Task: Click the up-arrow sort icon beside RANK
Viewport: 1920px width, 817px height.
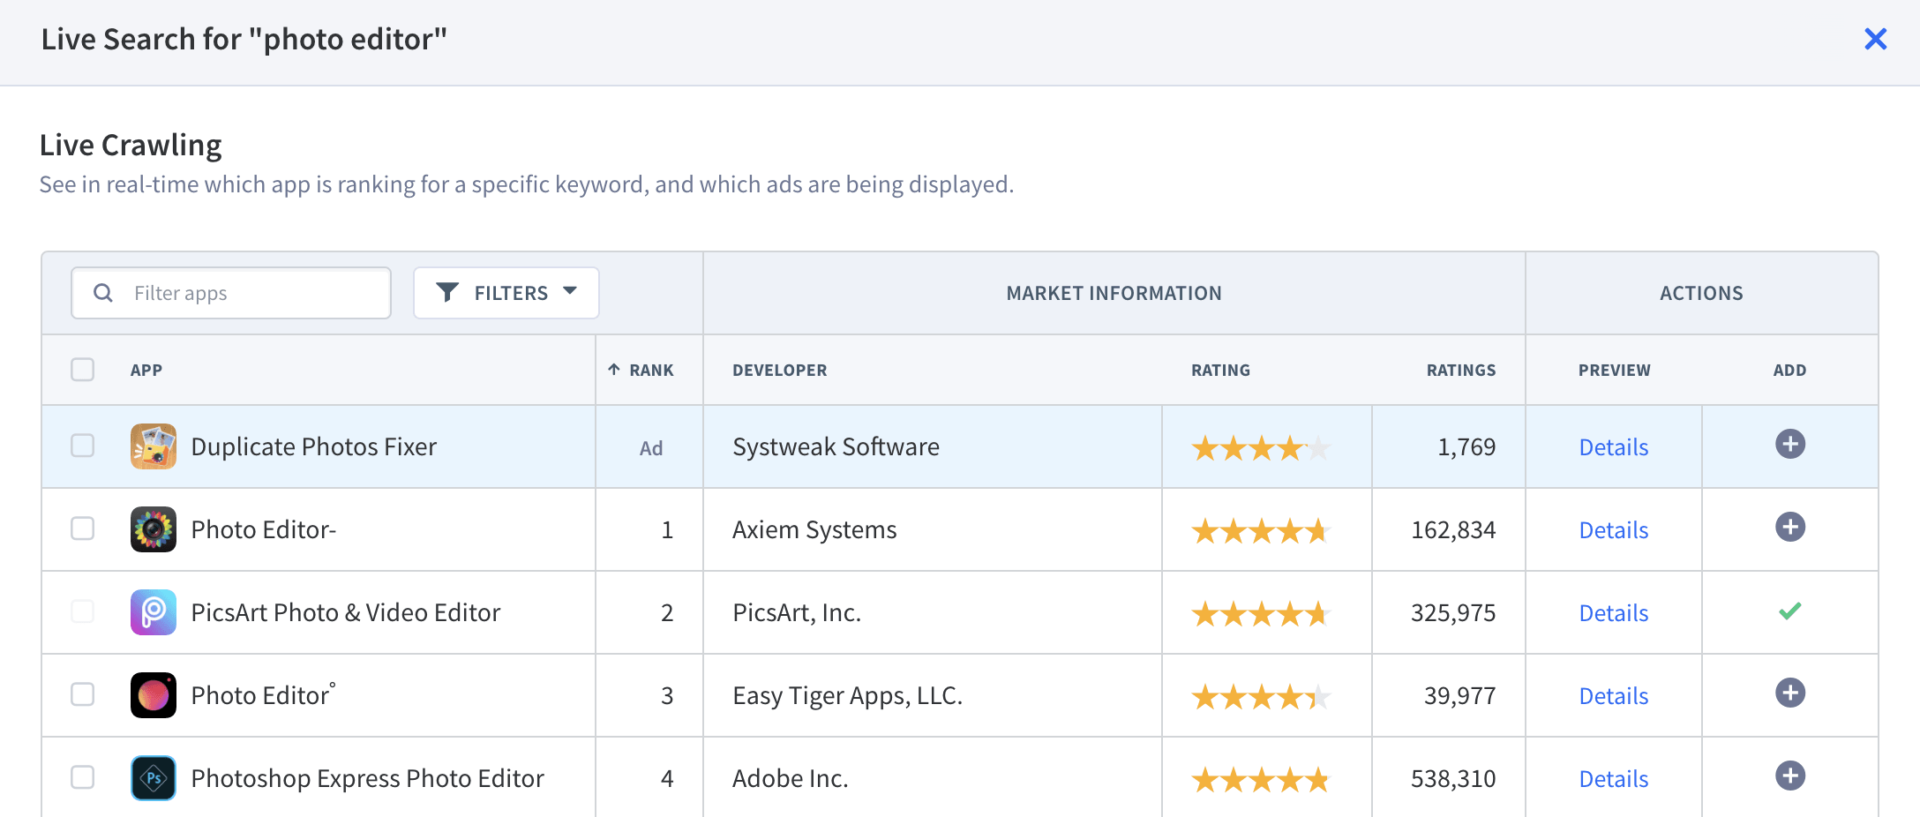Action: [x=614, y=369]
